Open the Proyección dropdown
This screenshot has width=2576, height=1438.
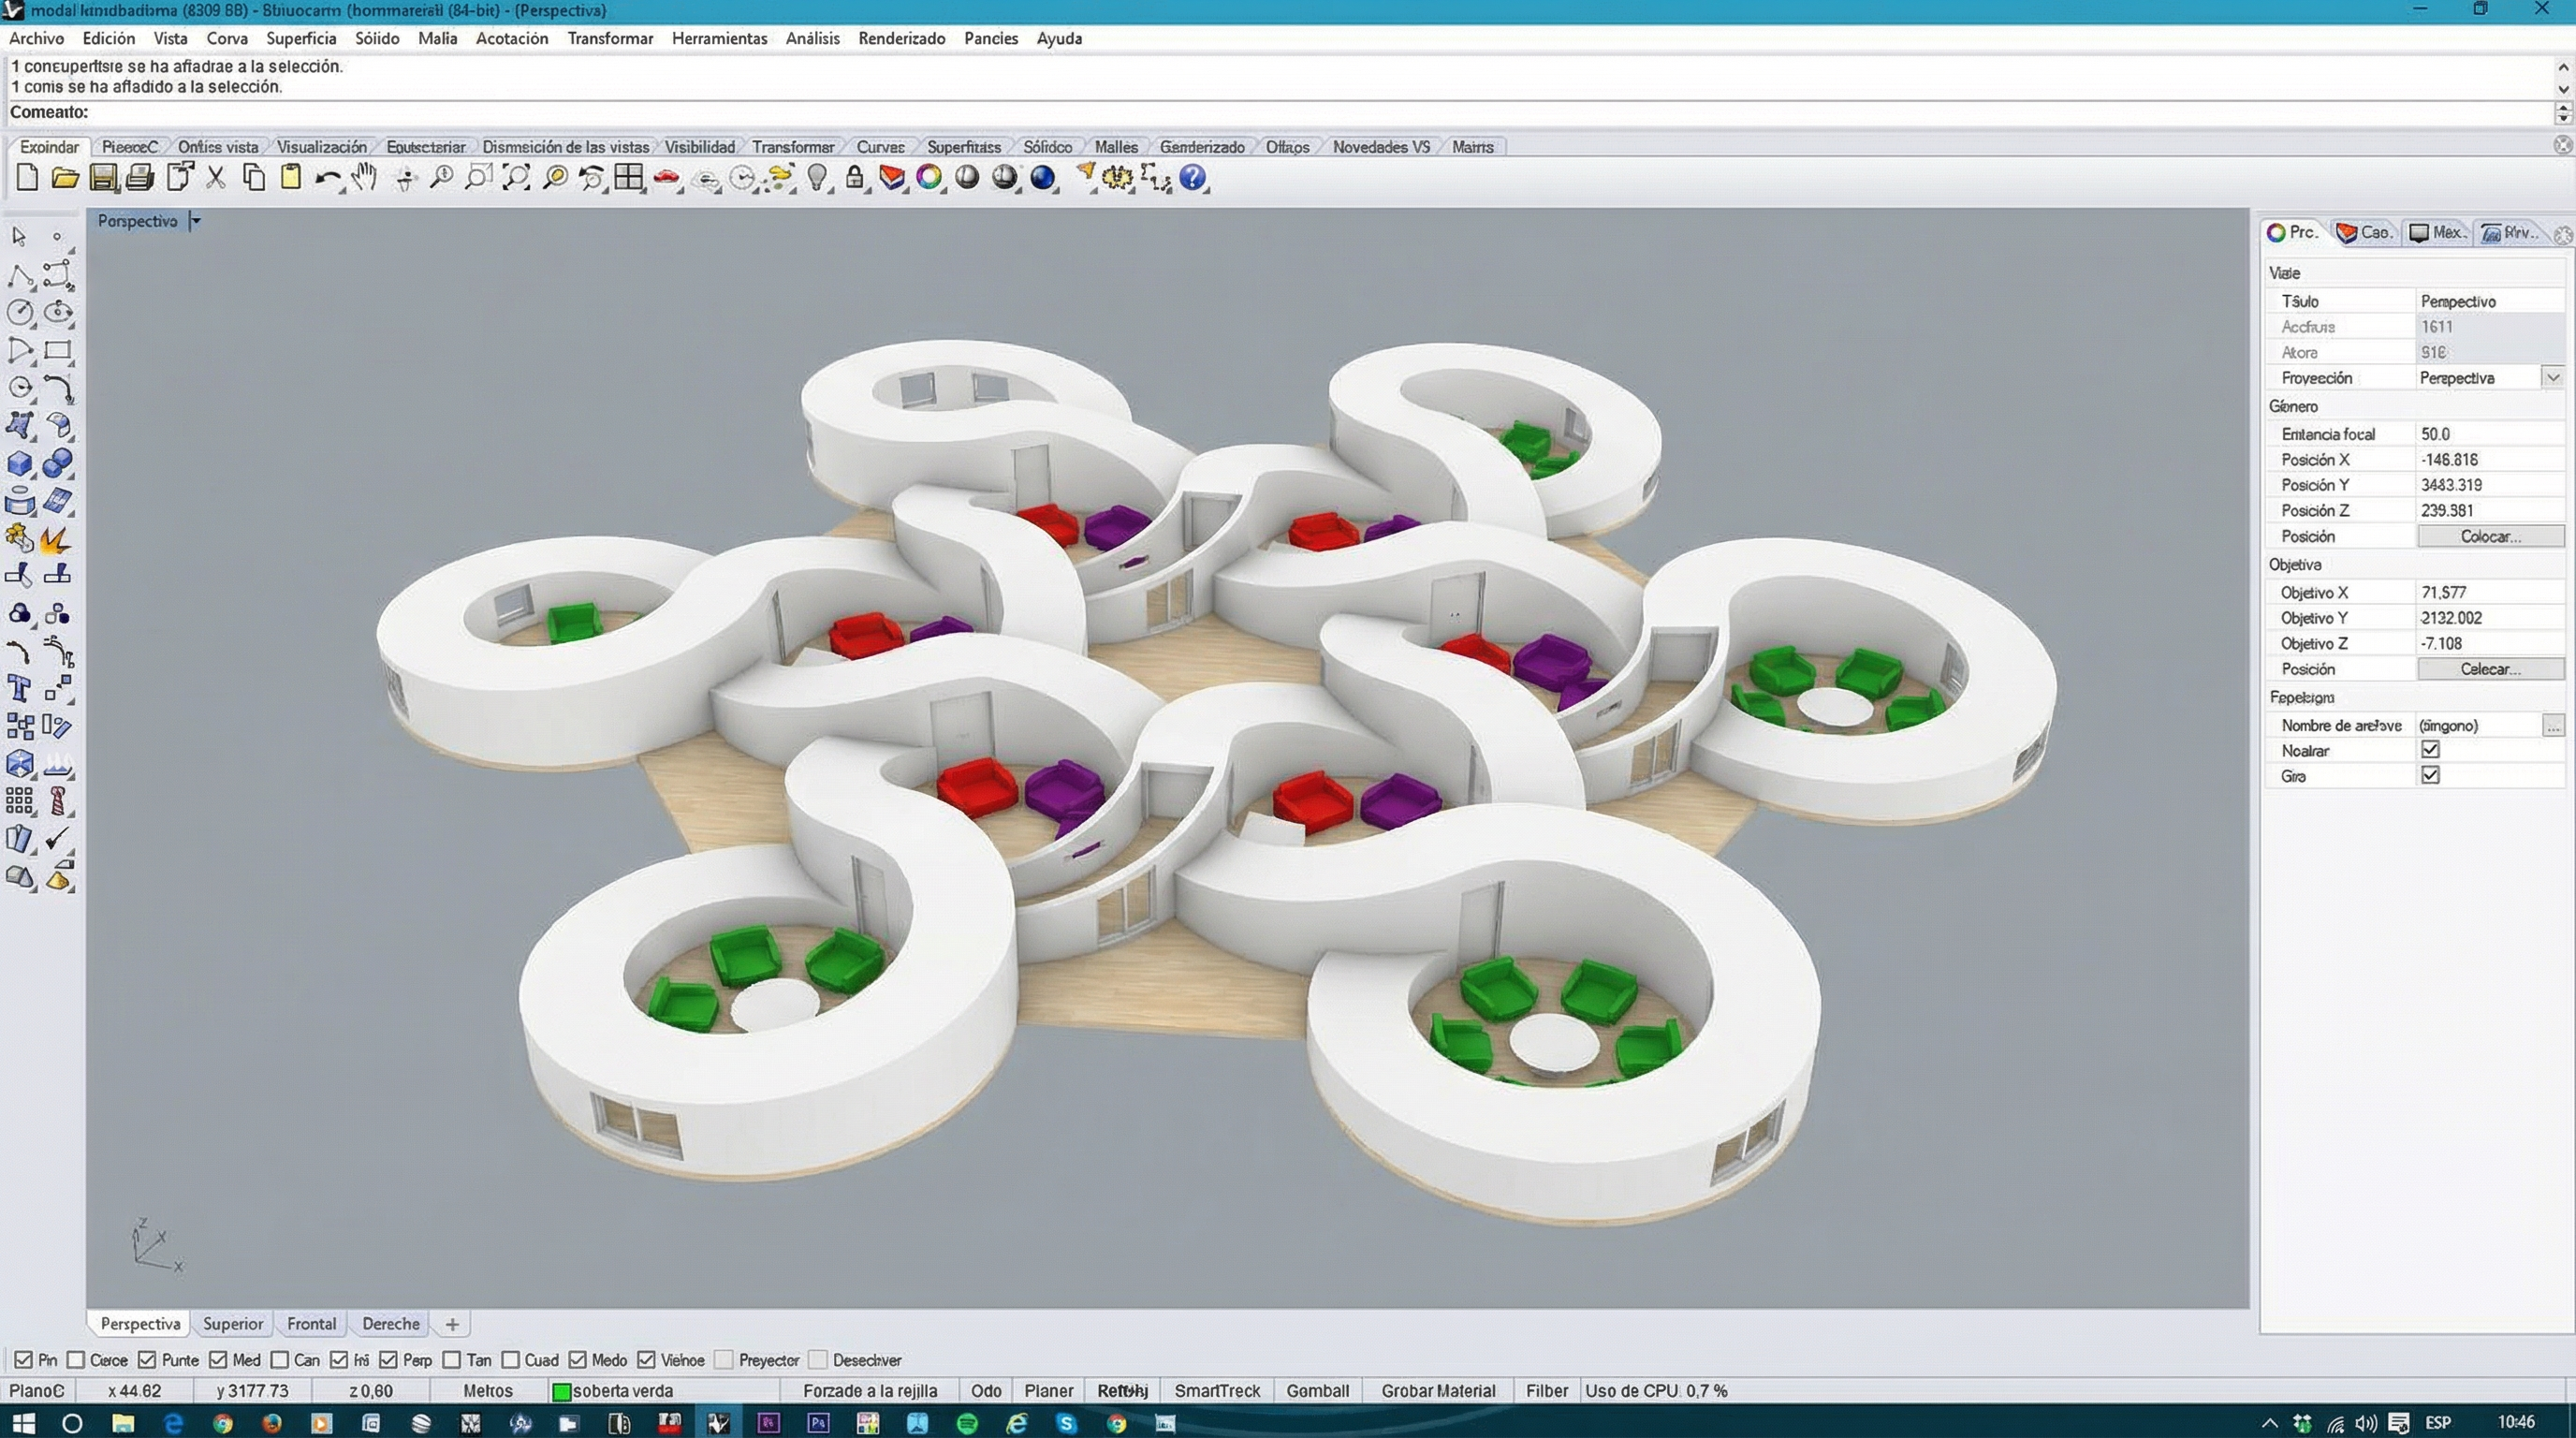(x=2552, y=378)
